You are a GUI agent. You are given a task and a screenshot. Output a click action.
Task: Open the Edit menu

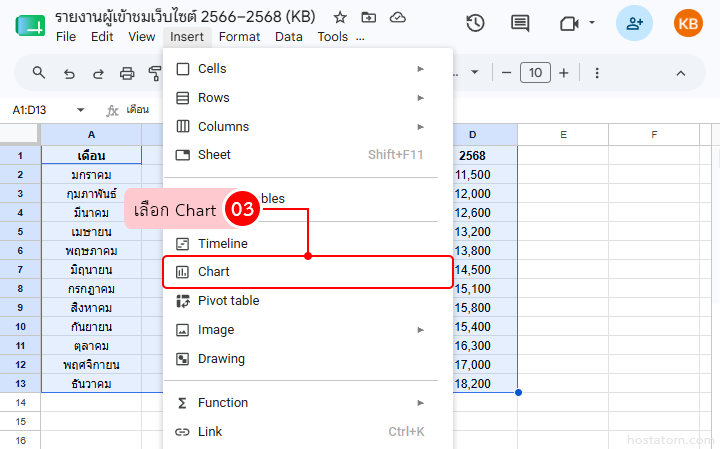click(102, 37)
